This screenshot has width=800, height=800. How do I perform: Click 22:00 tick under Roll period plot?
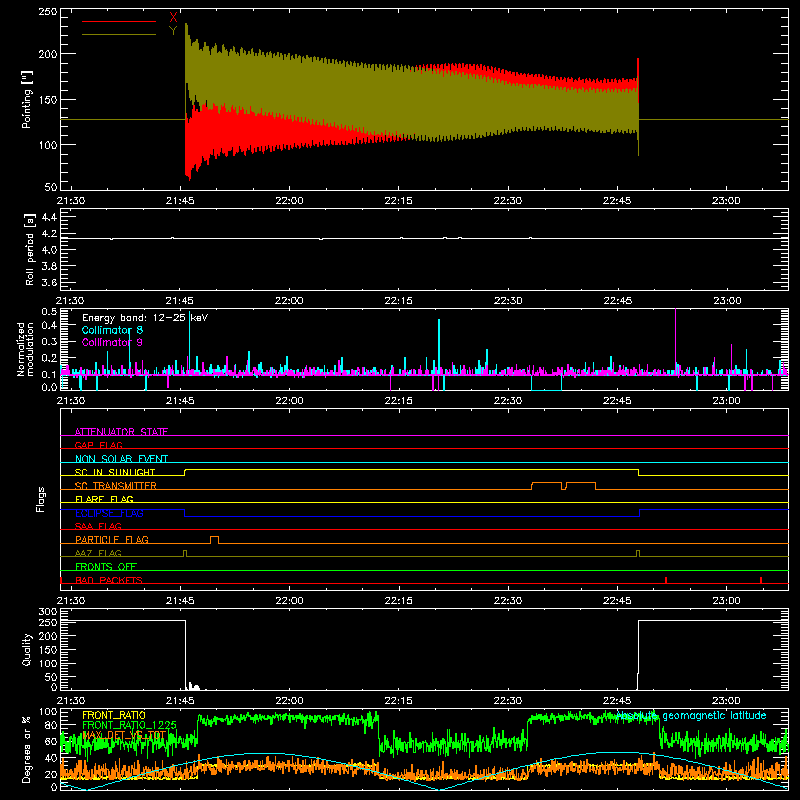click(x=289, y=301)
